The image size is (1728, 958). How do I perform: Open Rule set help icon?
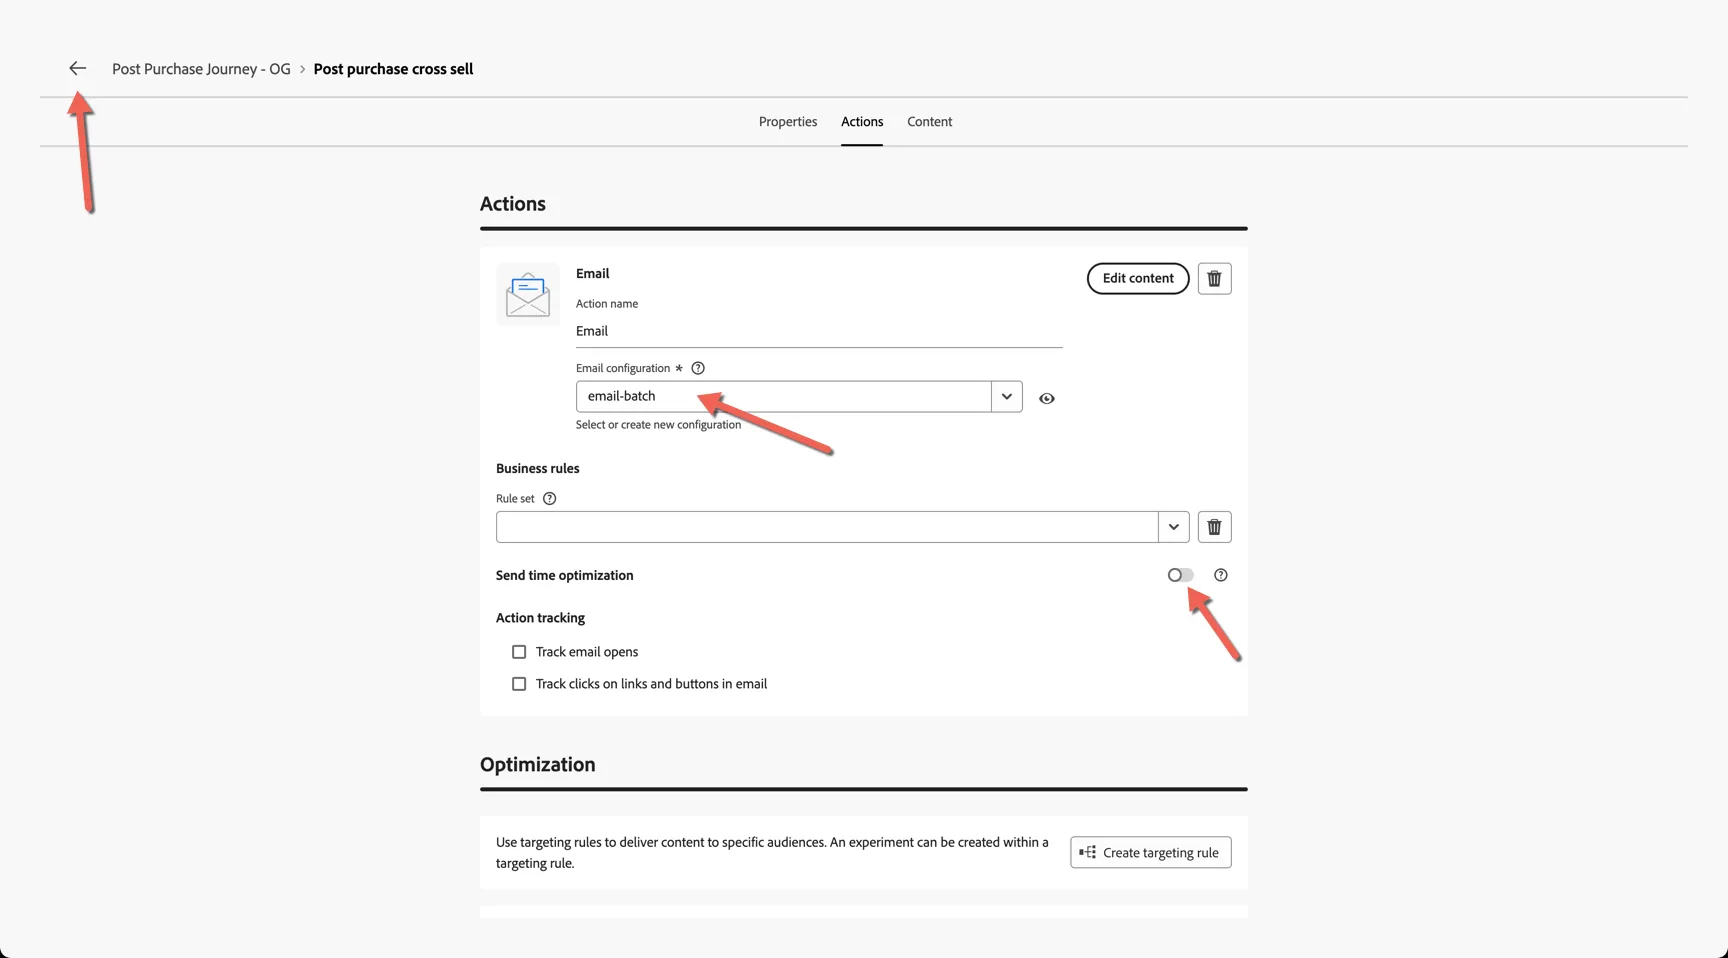(x=549, y=498)
